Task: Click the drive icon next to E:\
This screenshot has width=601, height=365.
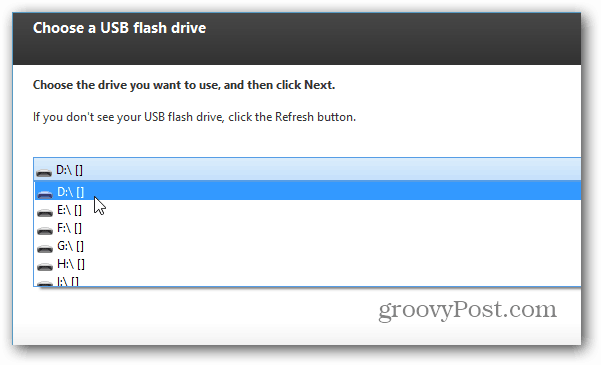Action: [x=45, y=212]
